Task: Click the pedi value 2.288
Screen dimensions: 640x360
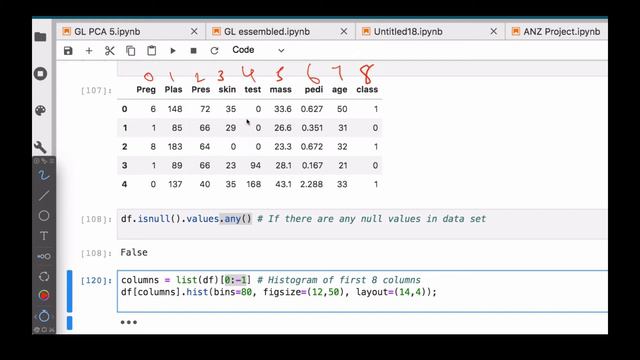Action: point(312,184)
